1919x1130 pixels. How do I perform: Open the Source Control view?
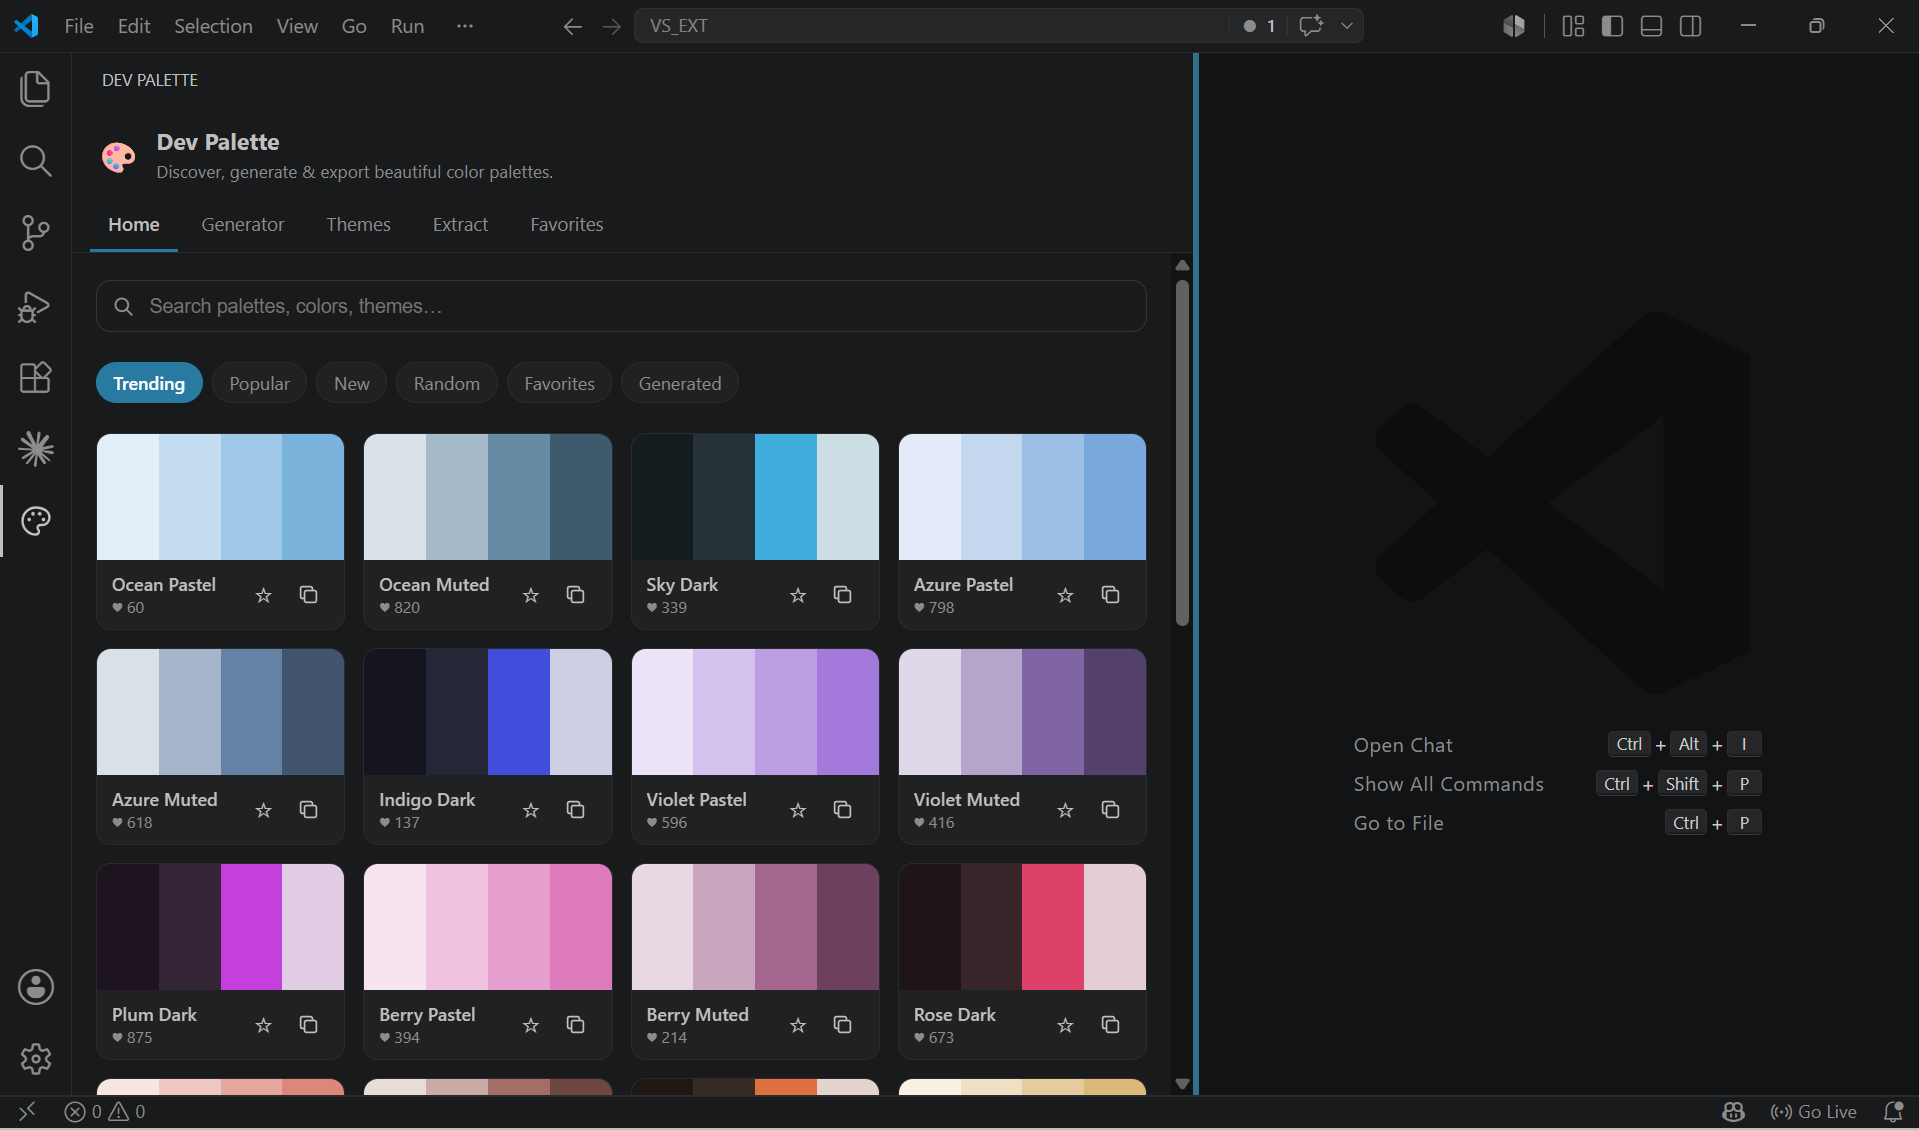pyautogui.click(x=35, y=232)
